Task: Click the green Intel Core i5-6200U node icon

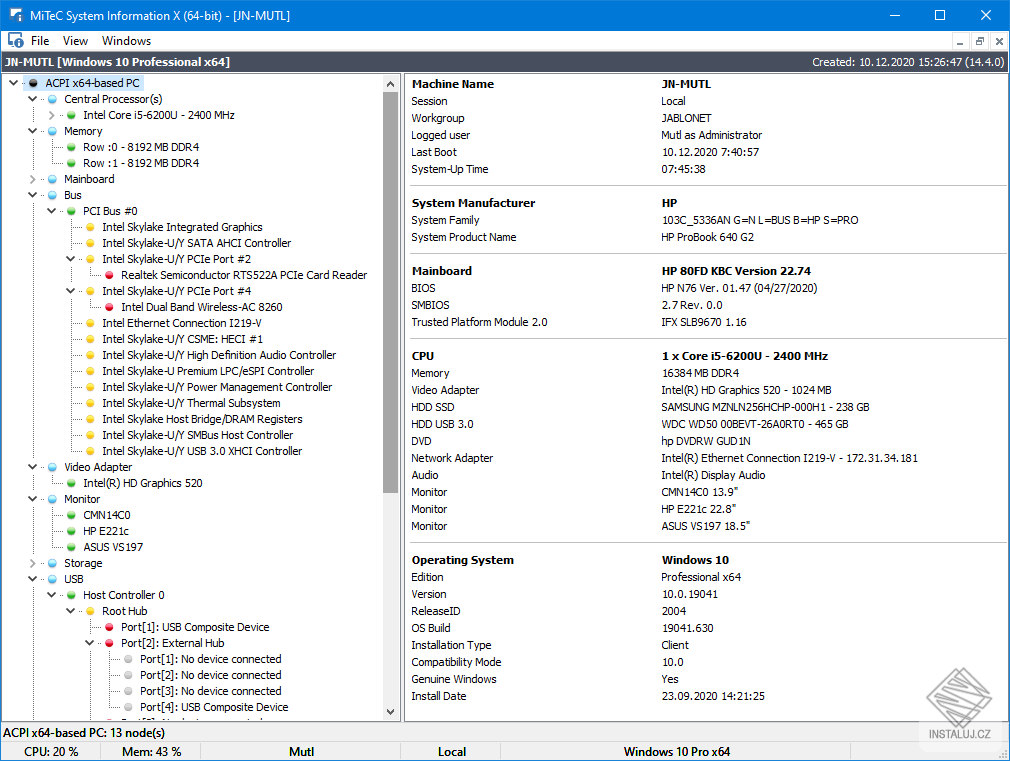Action: click(71, 115)
